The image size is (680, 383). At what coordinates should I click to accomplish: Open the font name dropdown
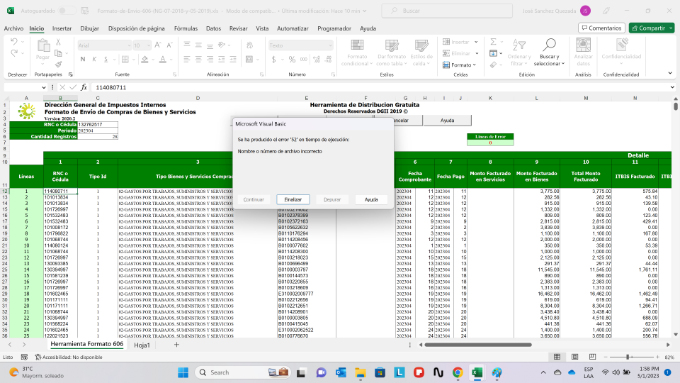click(x=129, y=46)
